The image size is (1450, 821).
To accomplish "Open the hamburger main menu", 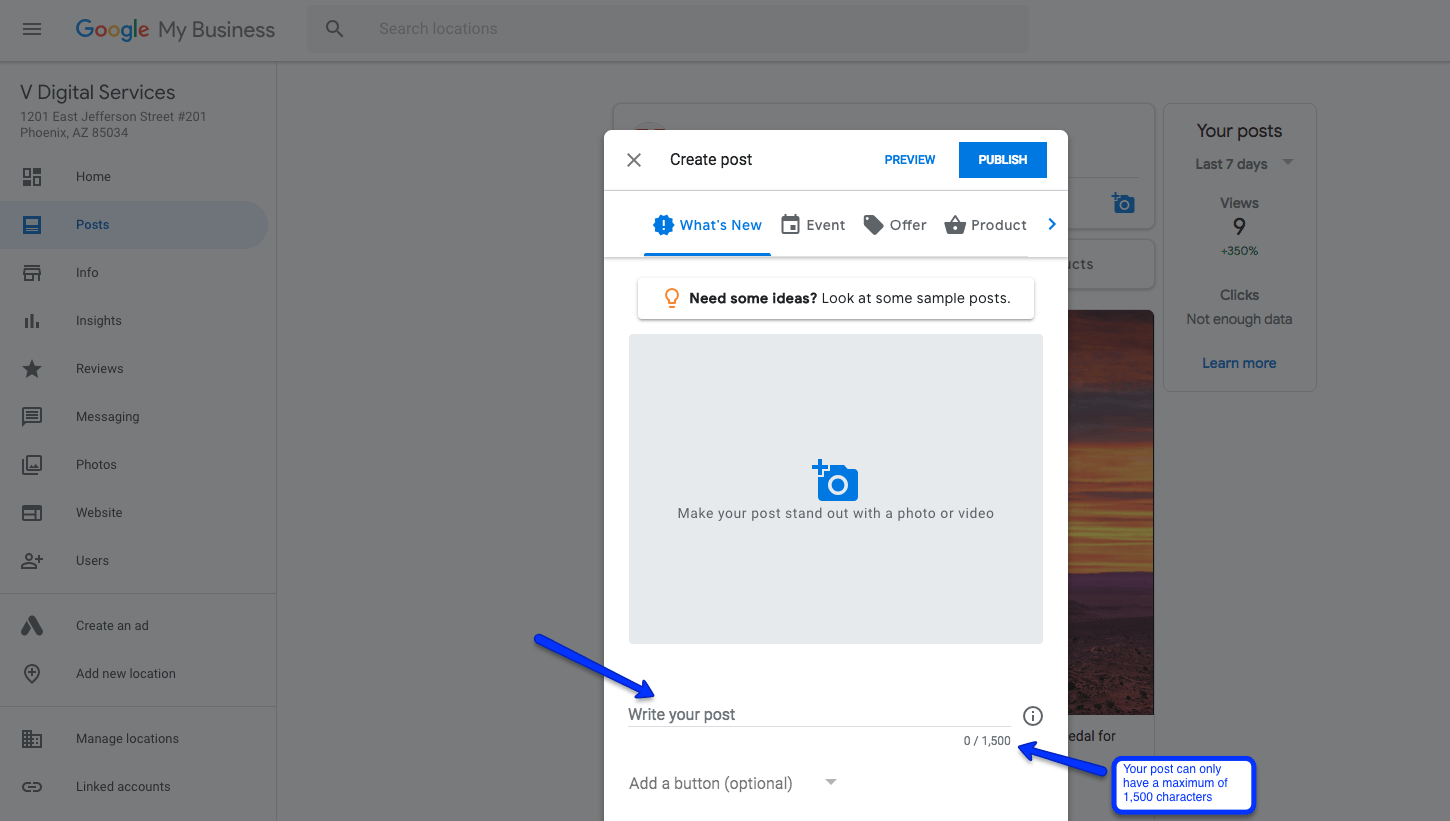I will click(32, 29).
